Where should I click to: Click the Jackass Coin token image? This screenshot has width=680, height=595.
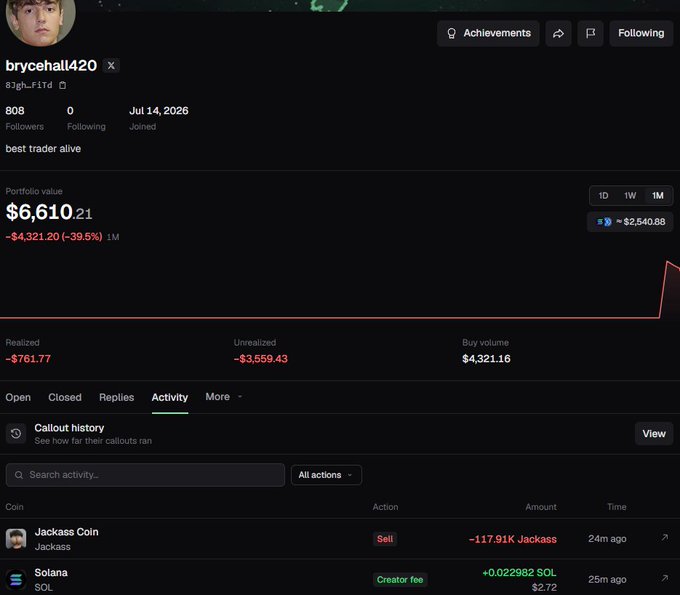(16, 539)
